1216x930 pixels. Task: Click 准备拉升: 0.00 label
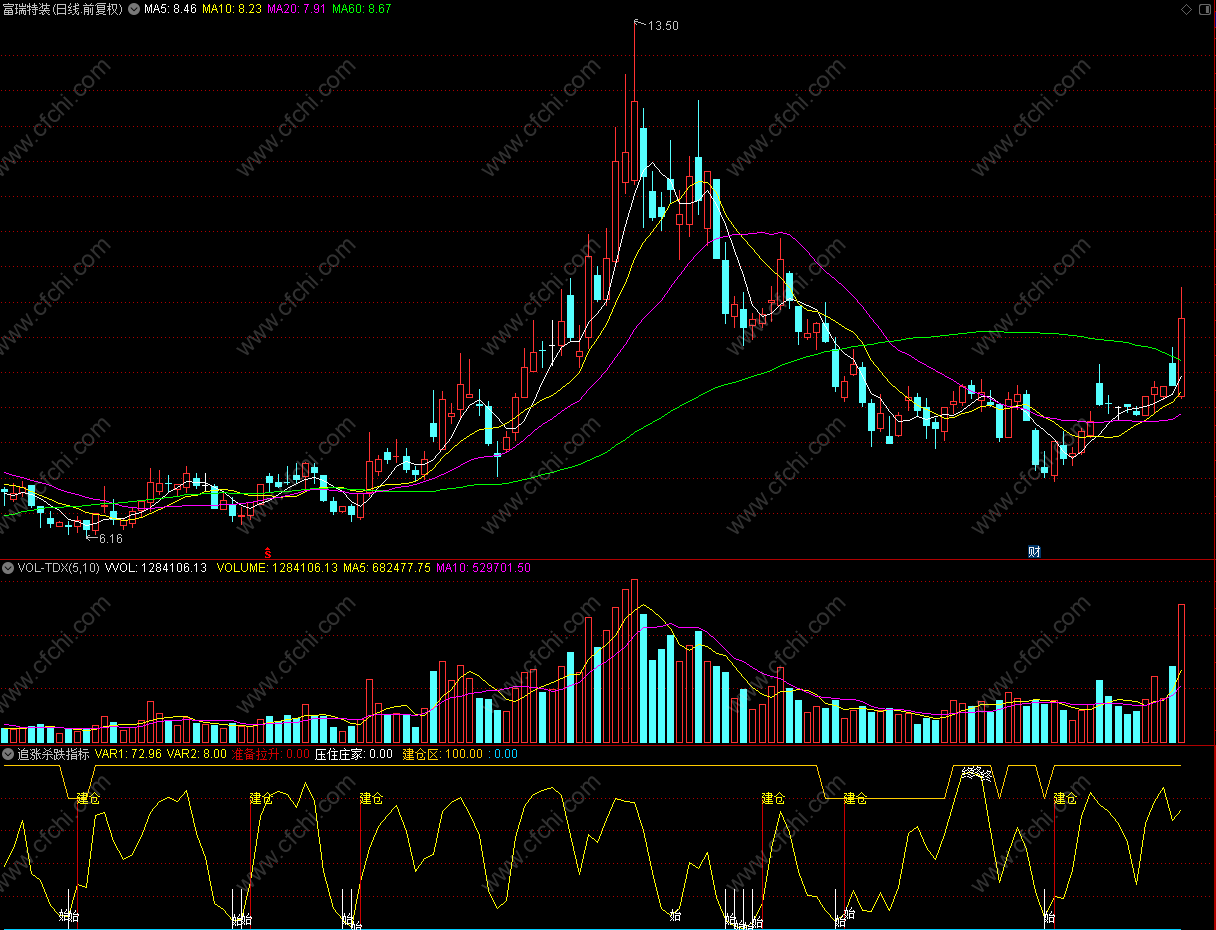coord(271,754)
